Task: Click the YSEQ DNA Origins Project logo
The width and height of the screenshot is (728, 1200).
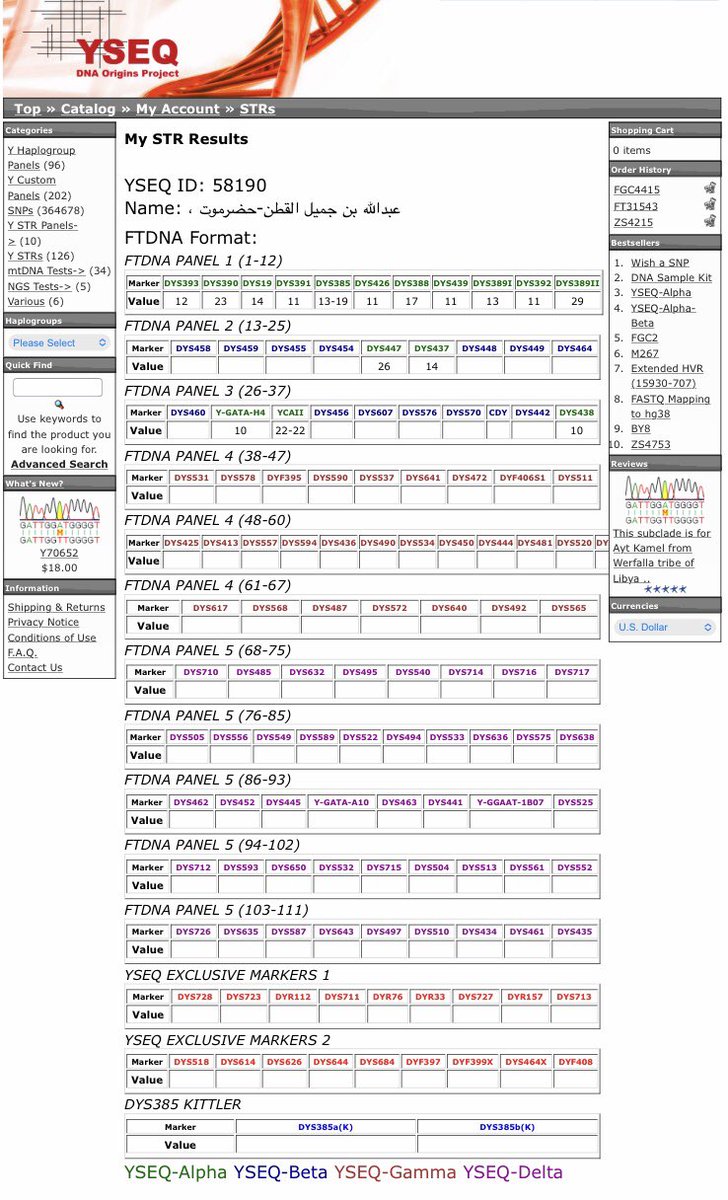Action: click(x=128, y=58)
